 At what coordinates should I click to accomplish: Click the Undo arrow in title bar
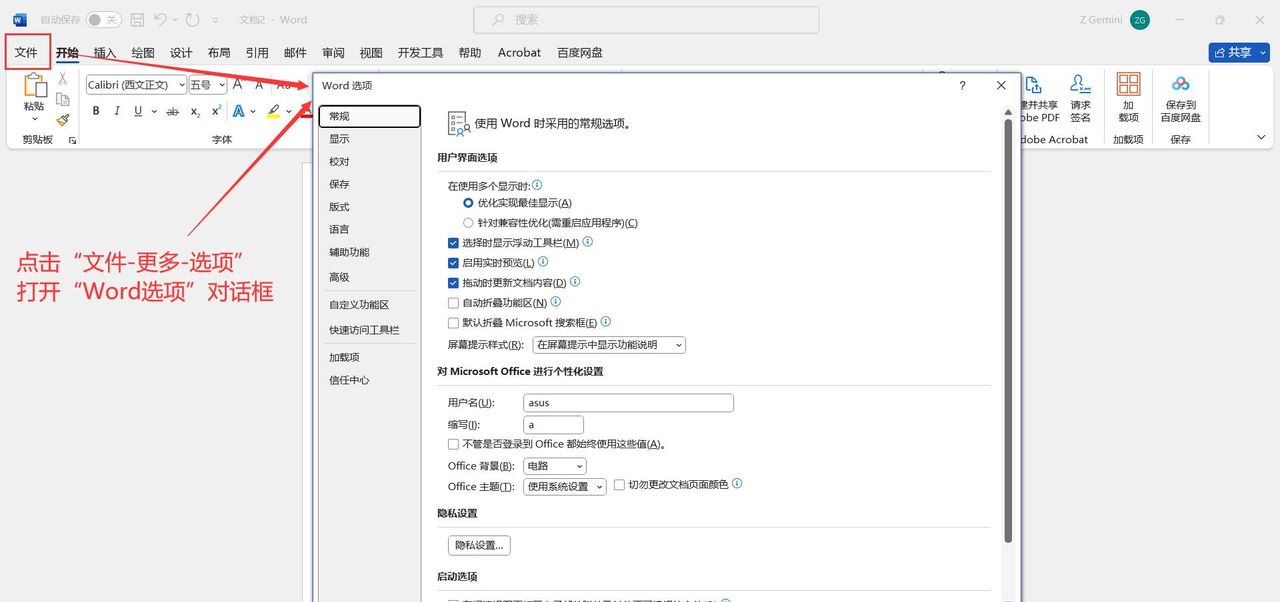pyautogui.click(x=160, y=19)
